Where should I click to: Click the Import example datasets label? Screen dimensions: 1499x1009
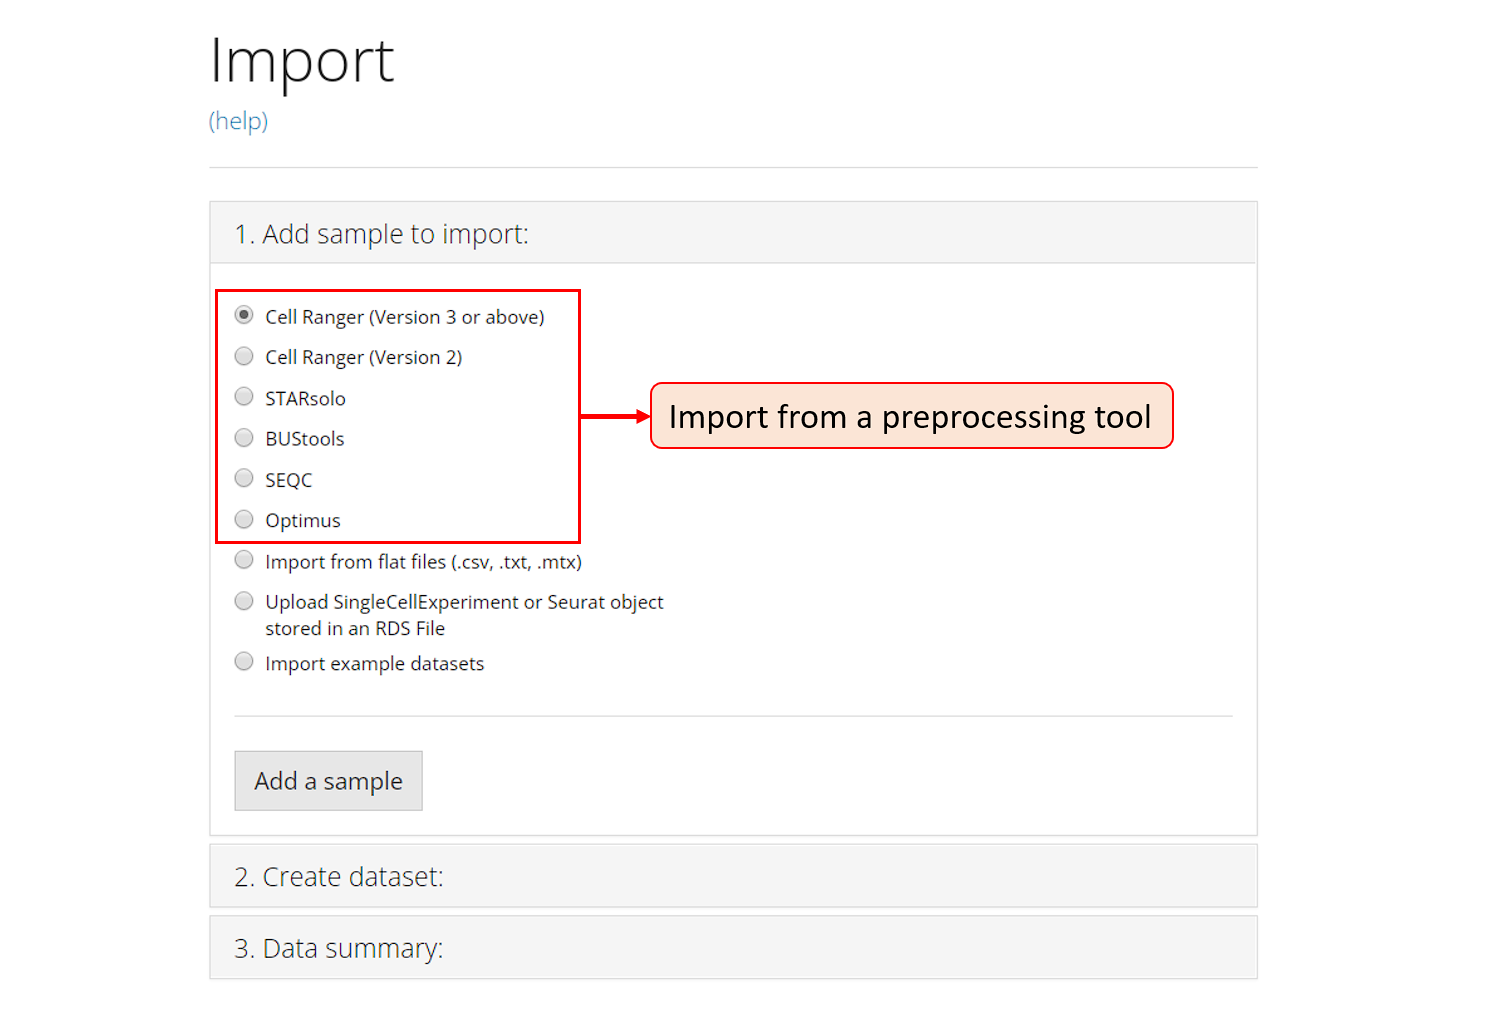pyautogui.click(x=374, y=664)
